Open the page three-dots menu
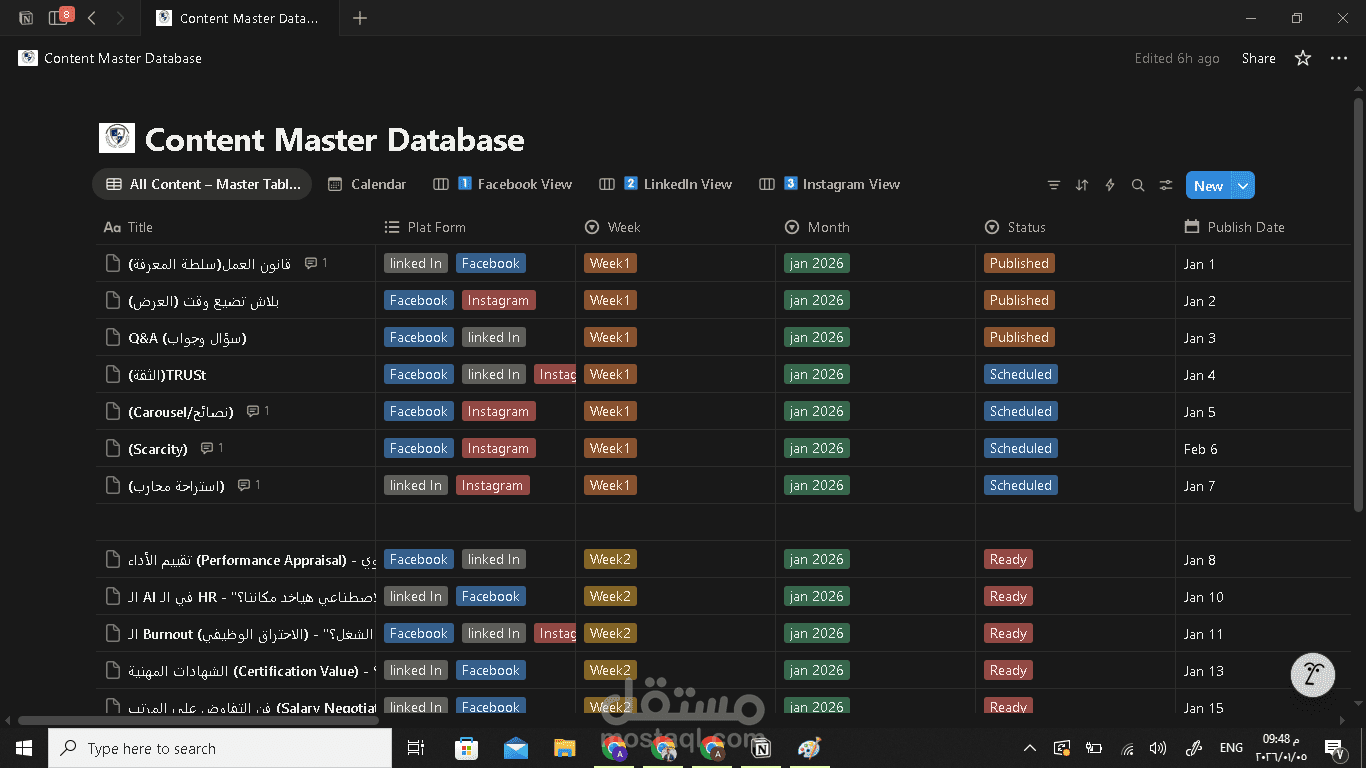 pos(1339,58)
